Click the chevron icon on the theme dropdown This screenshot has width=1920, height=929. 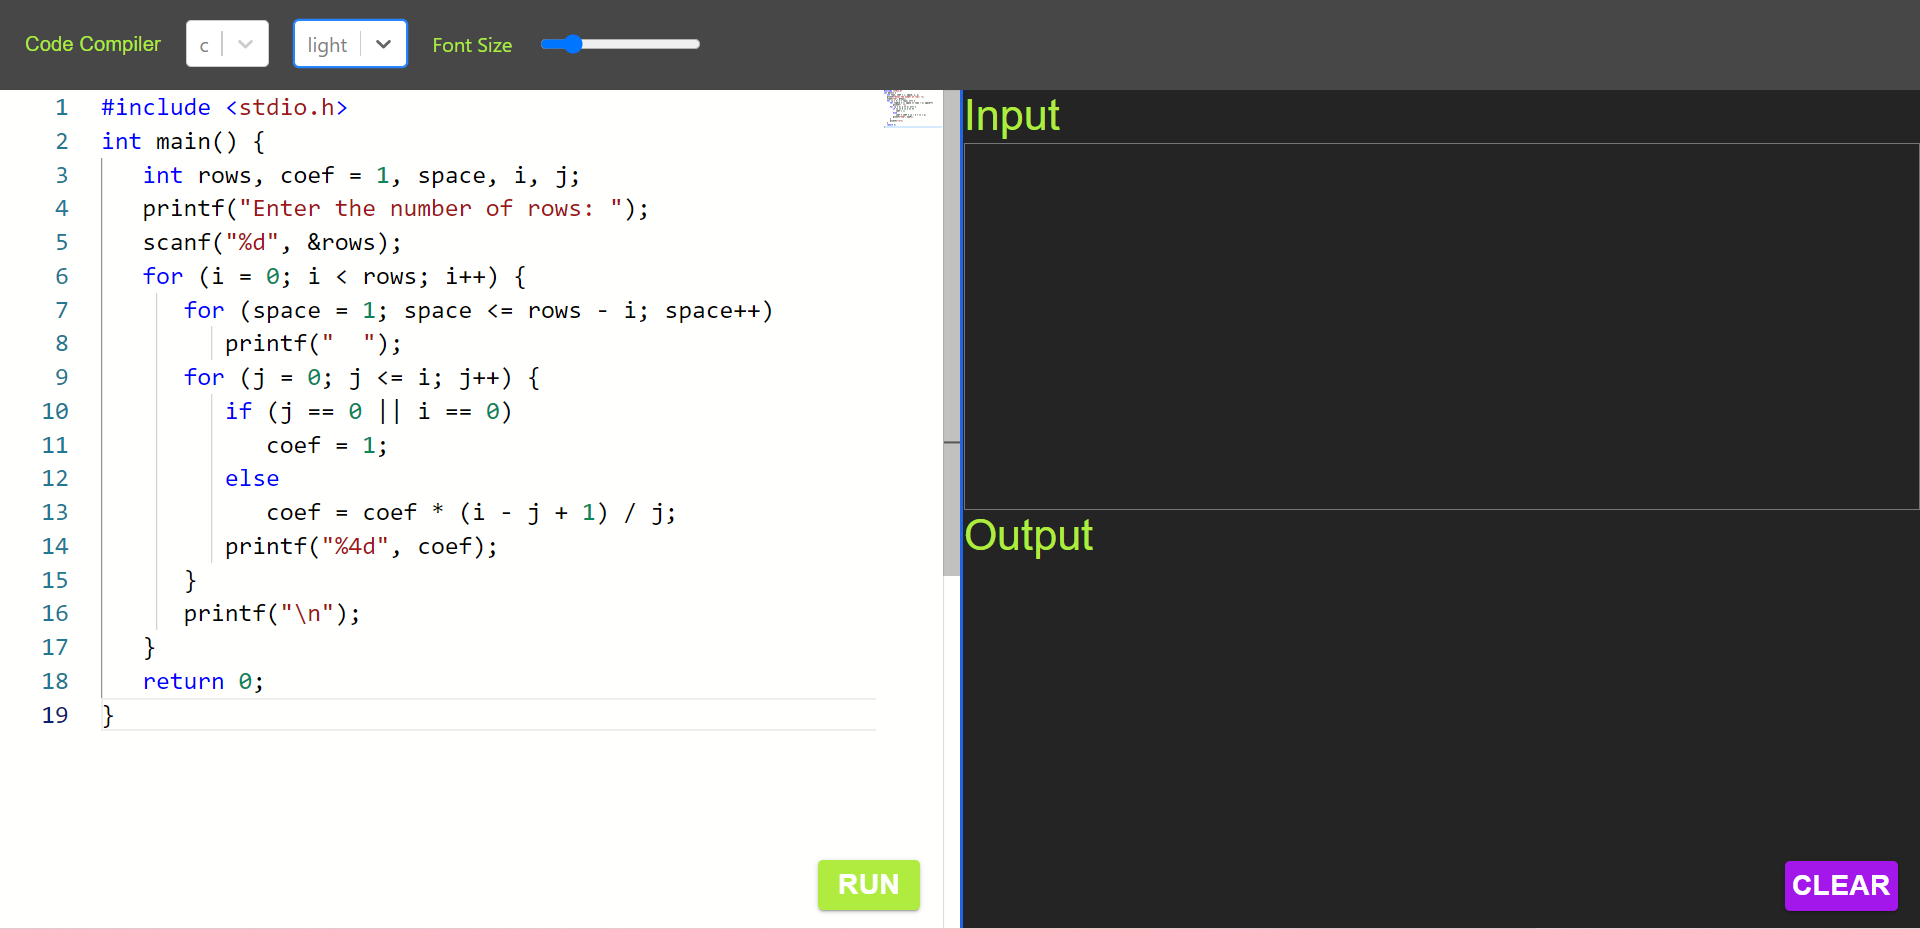(383, 43)
